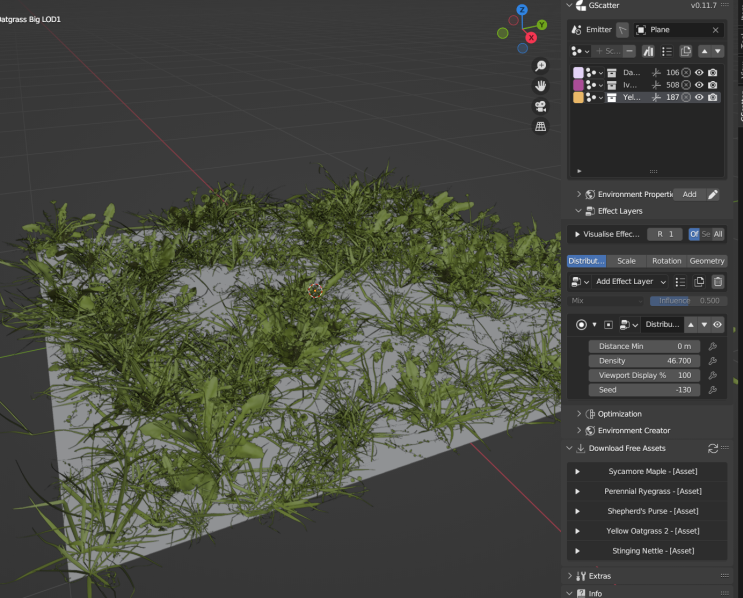Expand the Environment Creator section

tap(634, 431)
